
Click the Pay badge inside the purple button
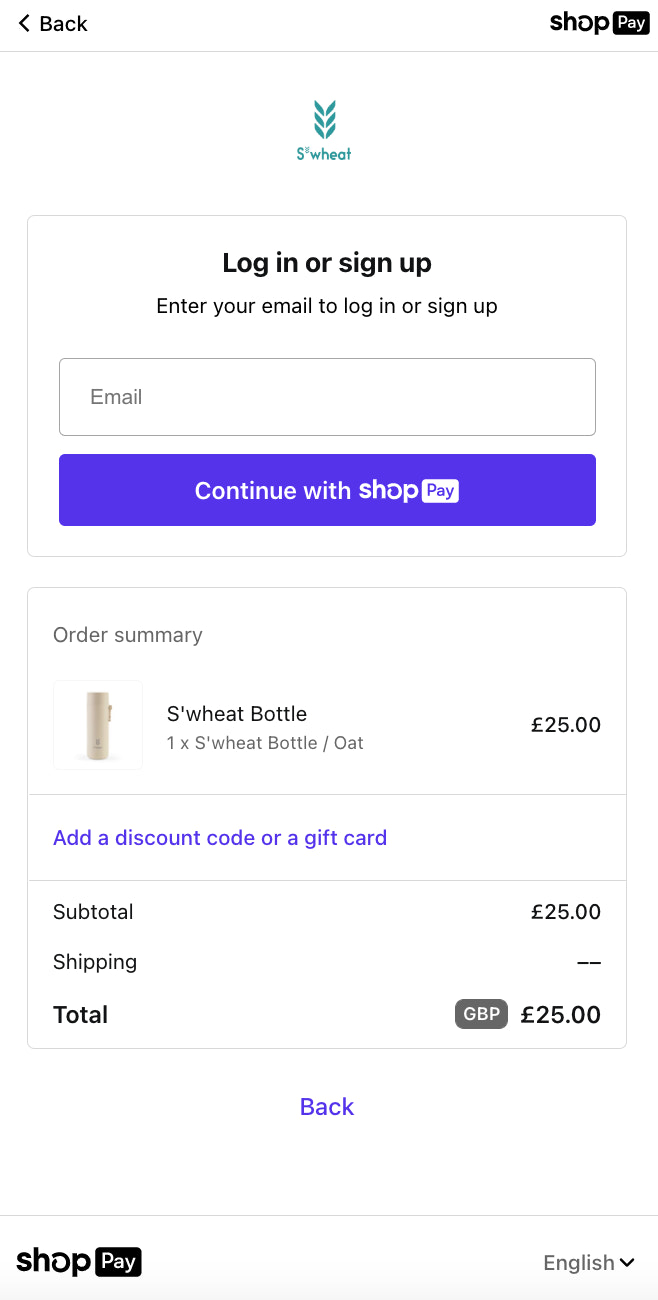tap(442, 490)
